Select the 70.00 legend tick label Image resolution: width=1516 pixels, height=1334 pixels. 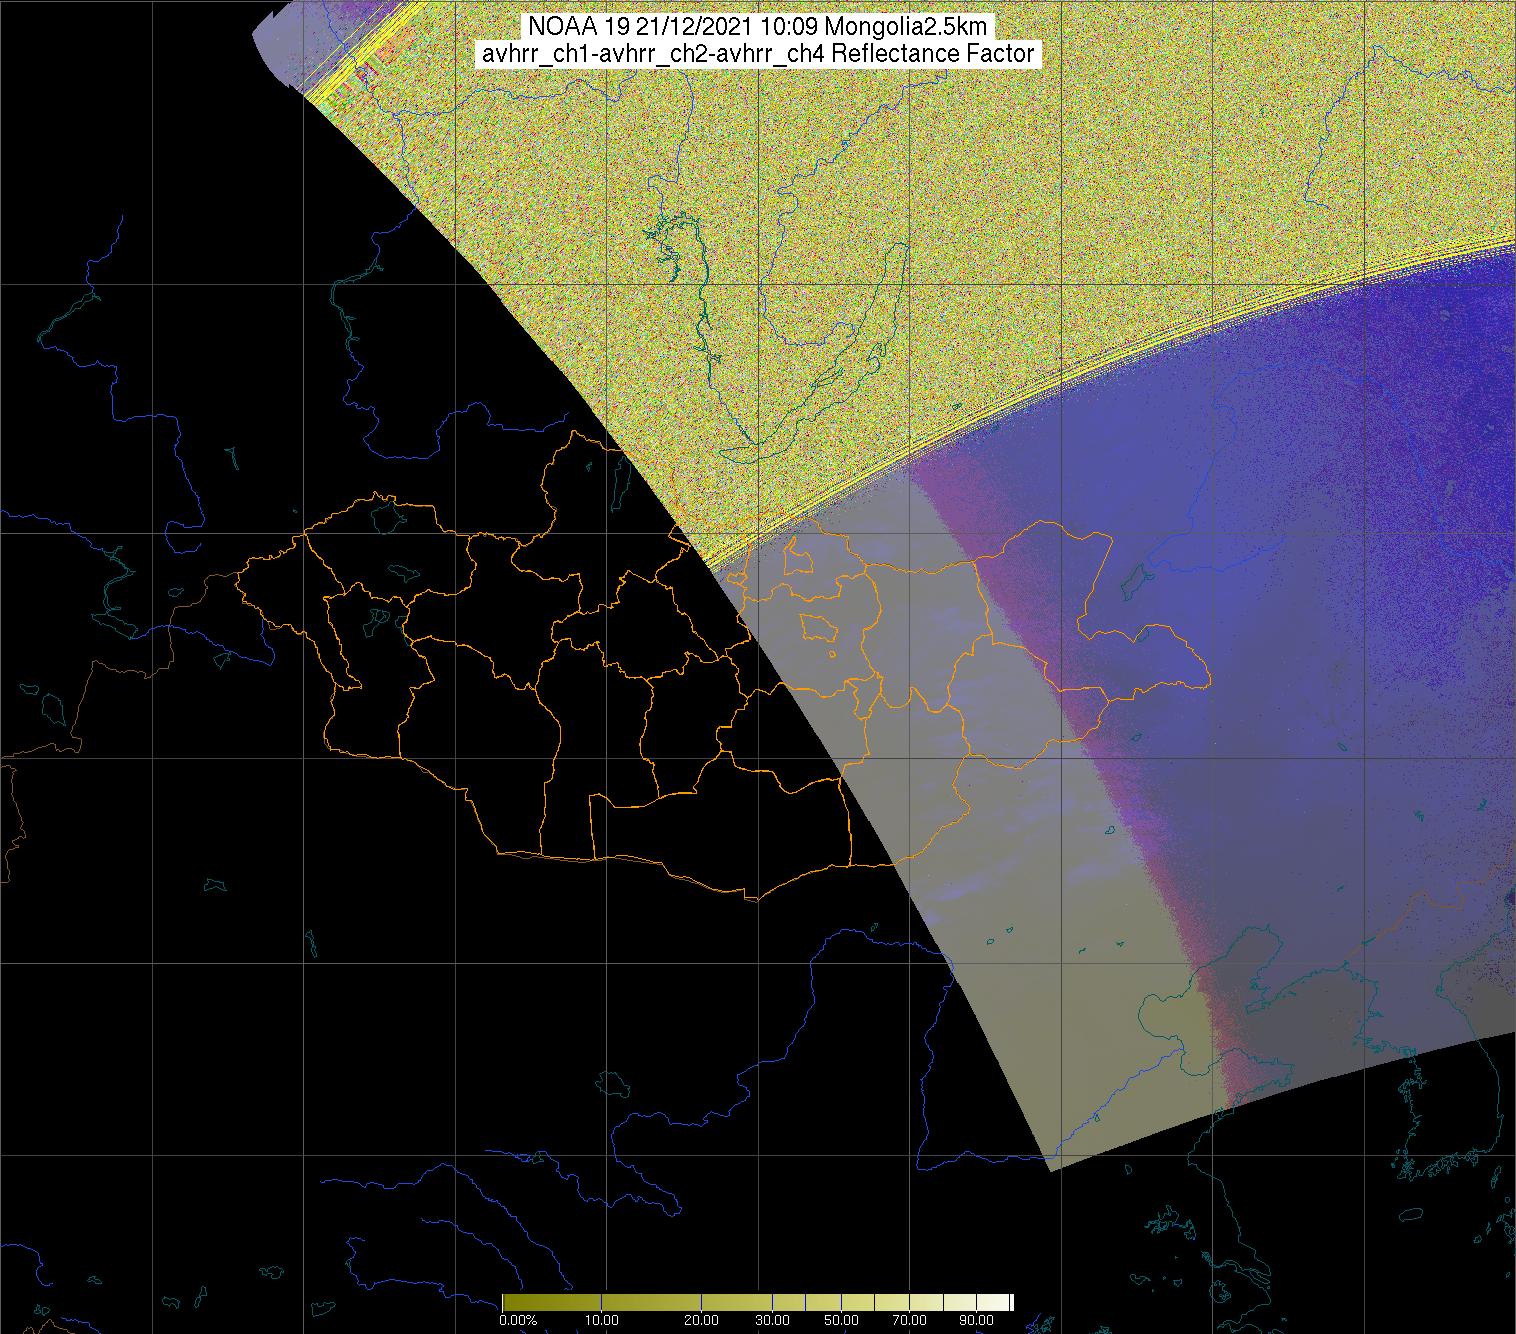[x=908, y=1320]
